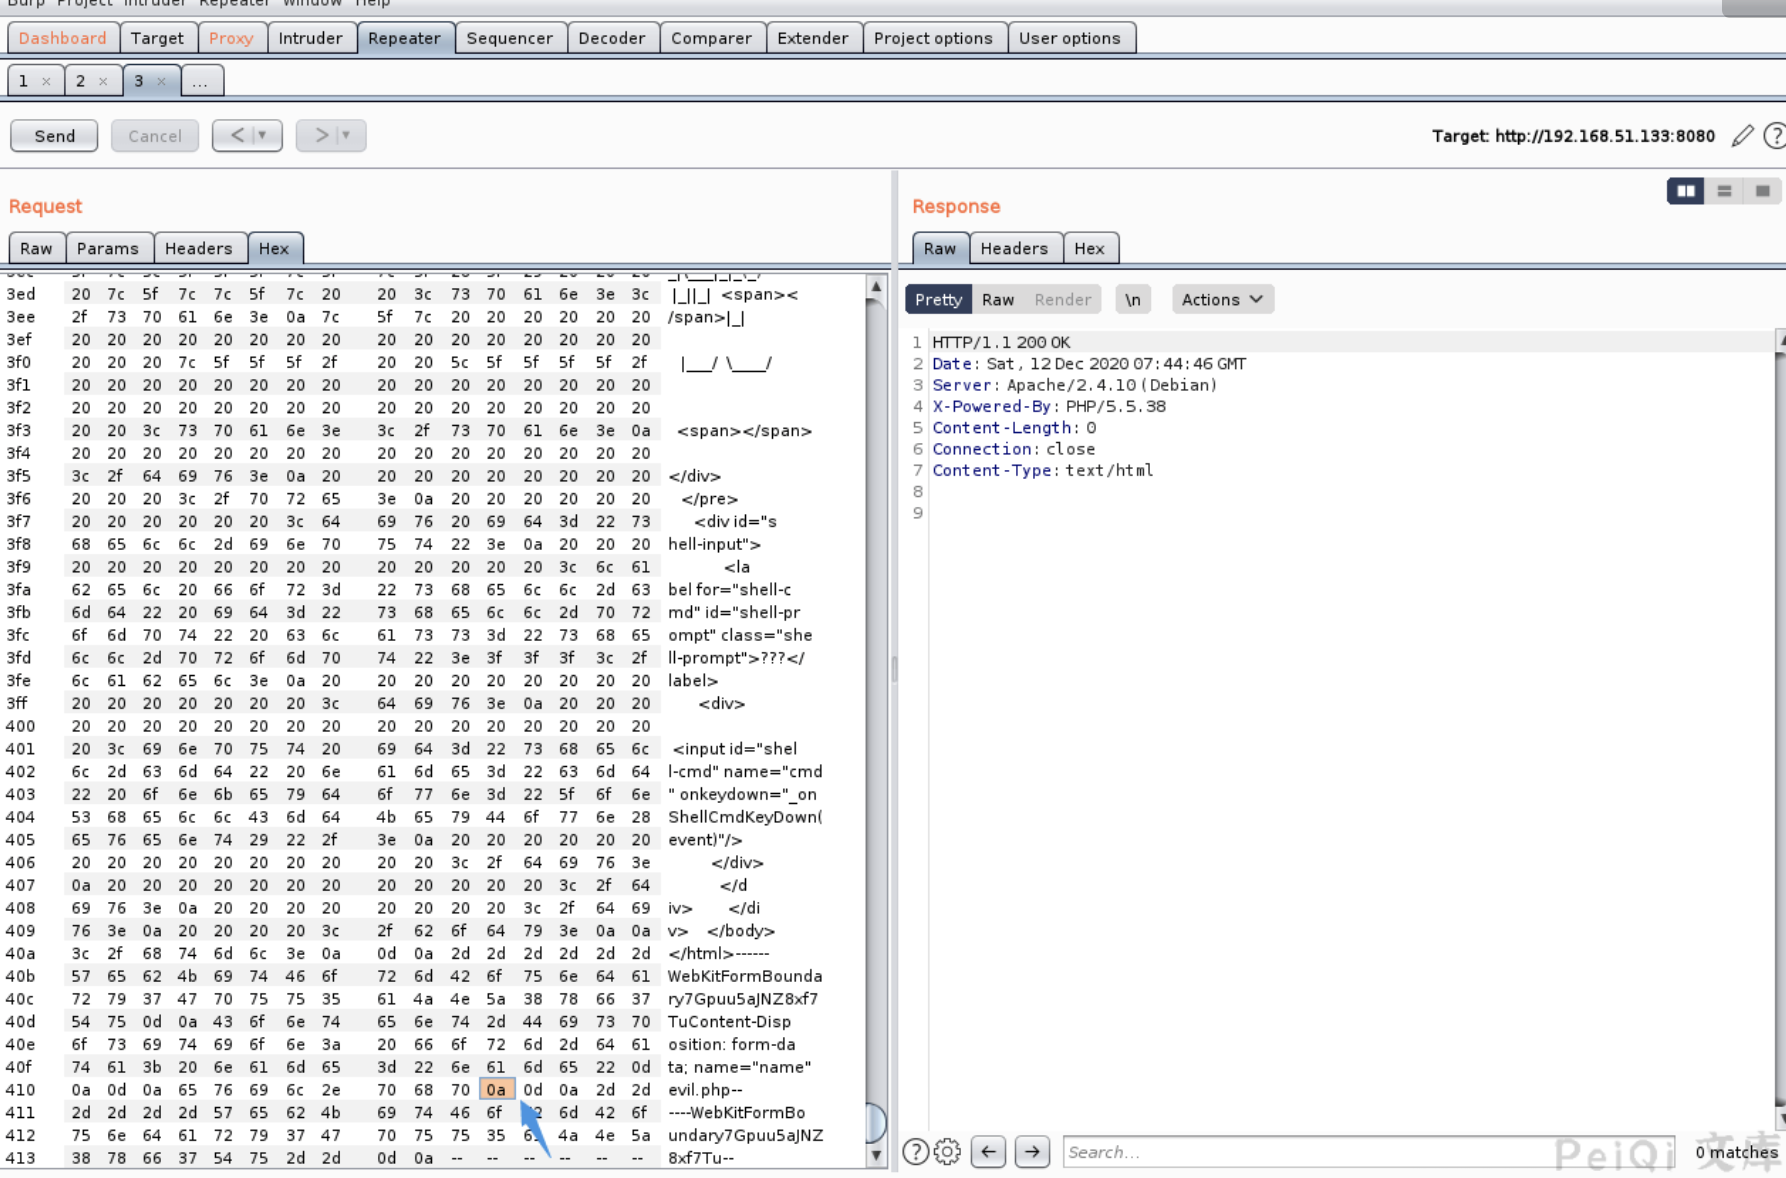1786x1178 pixels.
Task: Open the User options tab
Action: click(1069, 38)
